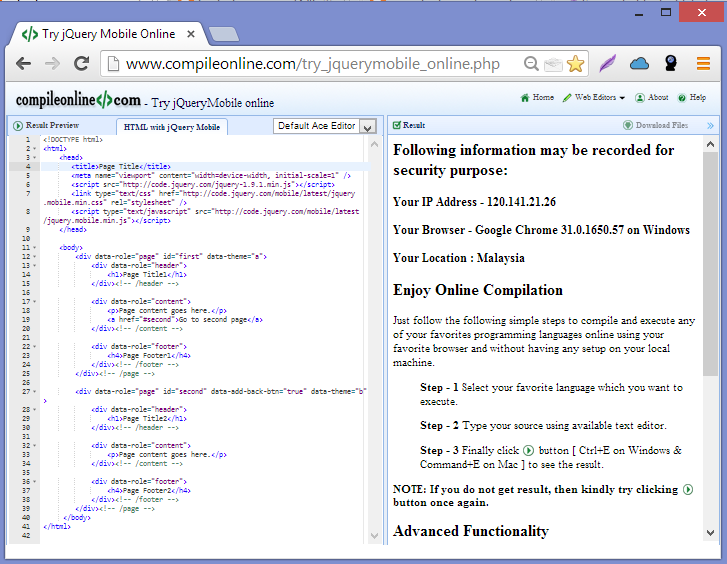This screenshot has height=564, width=727.
Task: Click the browser forward arrow
Action: [x=52, y=64]
